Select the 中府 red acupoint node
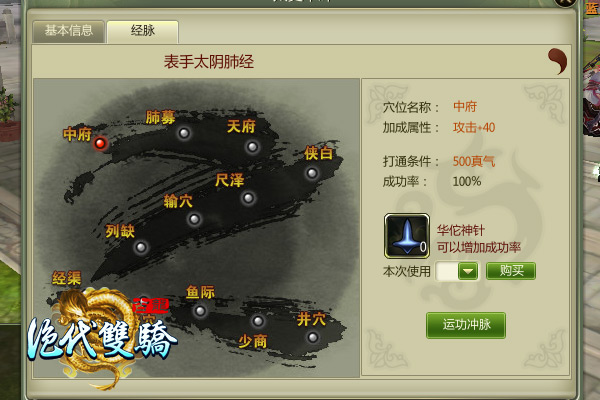Image resolution: width=600 pixels, height=400 pixels. [x=100, y=143]
